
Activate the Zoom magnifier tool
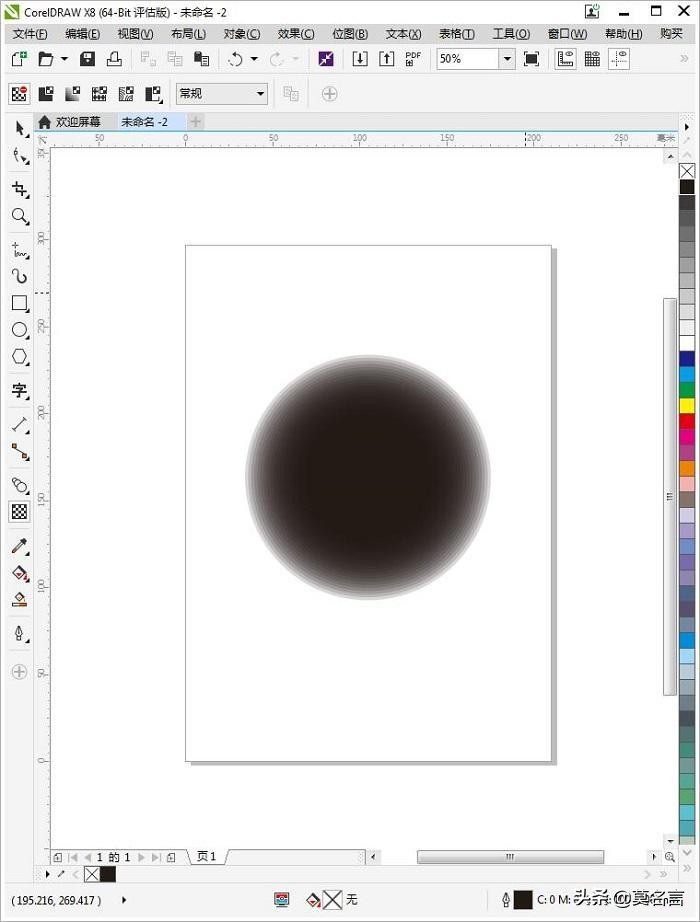pyautogui.click(x=19, y=216)
